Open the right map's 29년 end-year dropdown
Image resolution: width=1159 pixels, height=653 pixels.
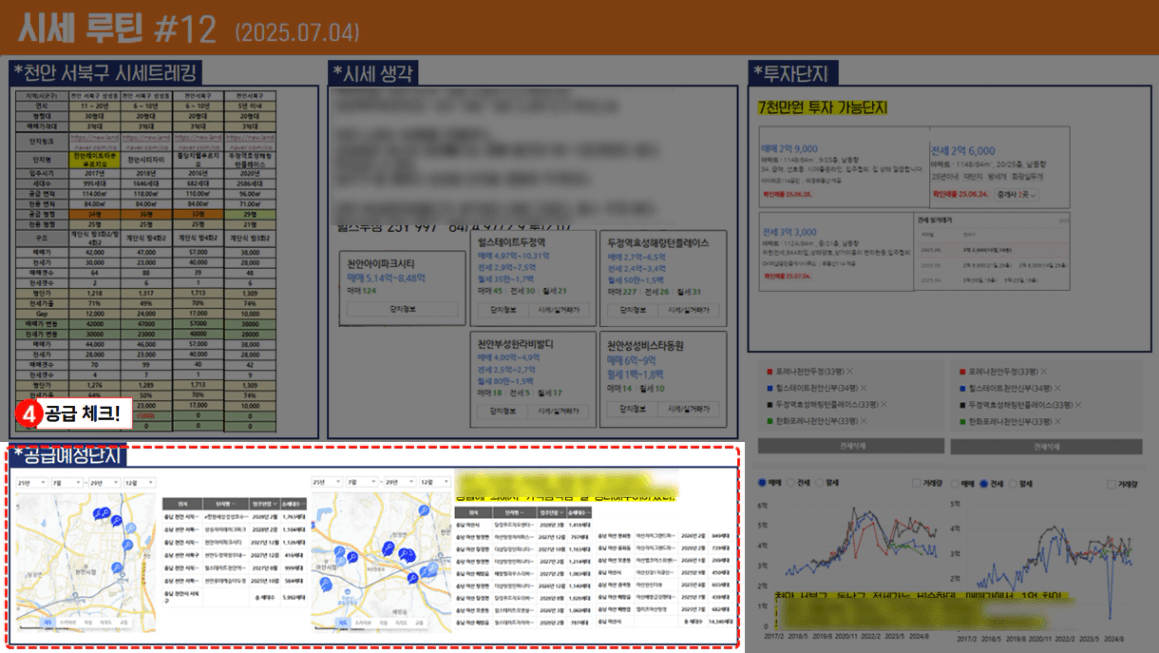point(398,482)
